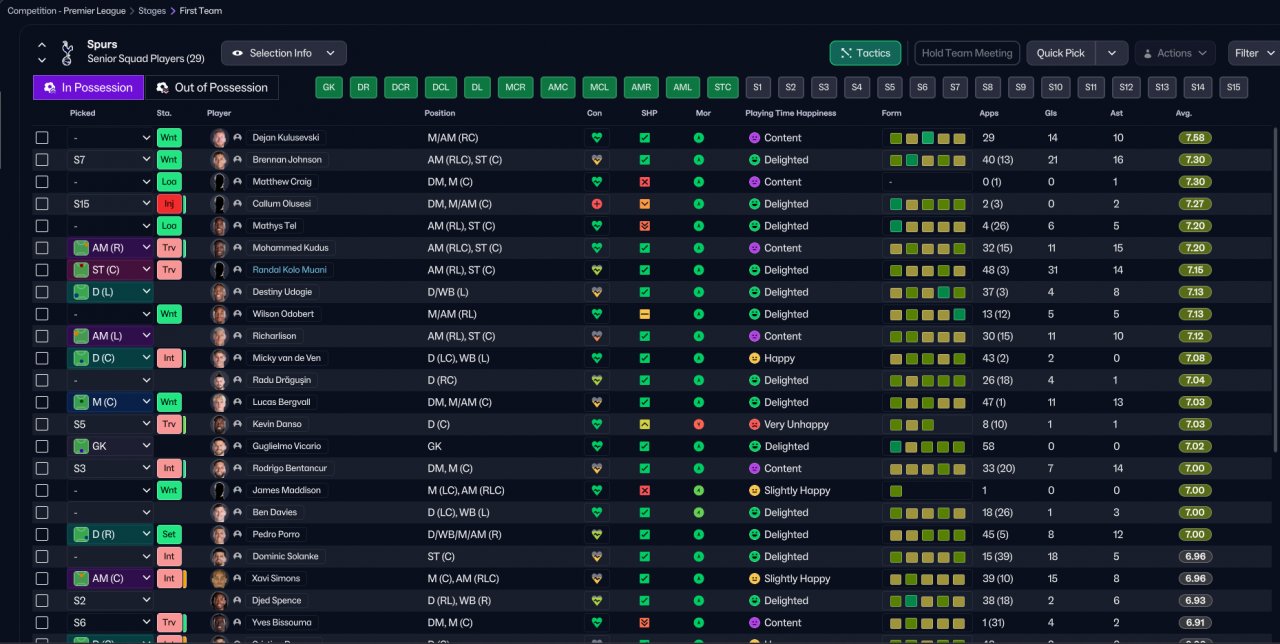Click the Hold Team Meeting button
Viewport: 1280px width, 644px height.
pyautogui.click(x=967, y=53)
